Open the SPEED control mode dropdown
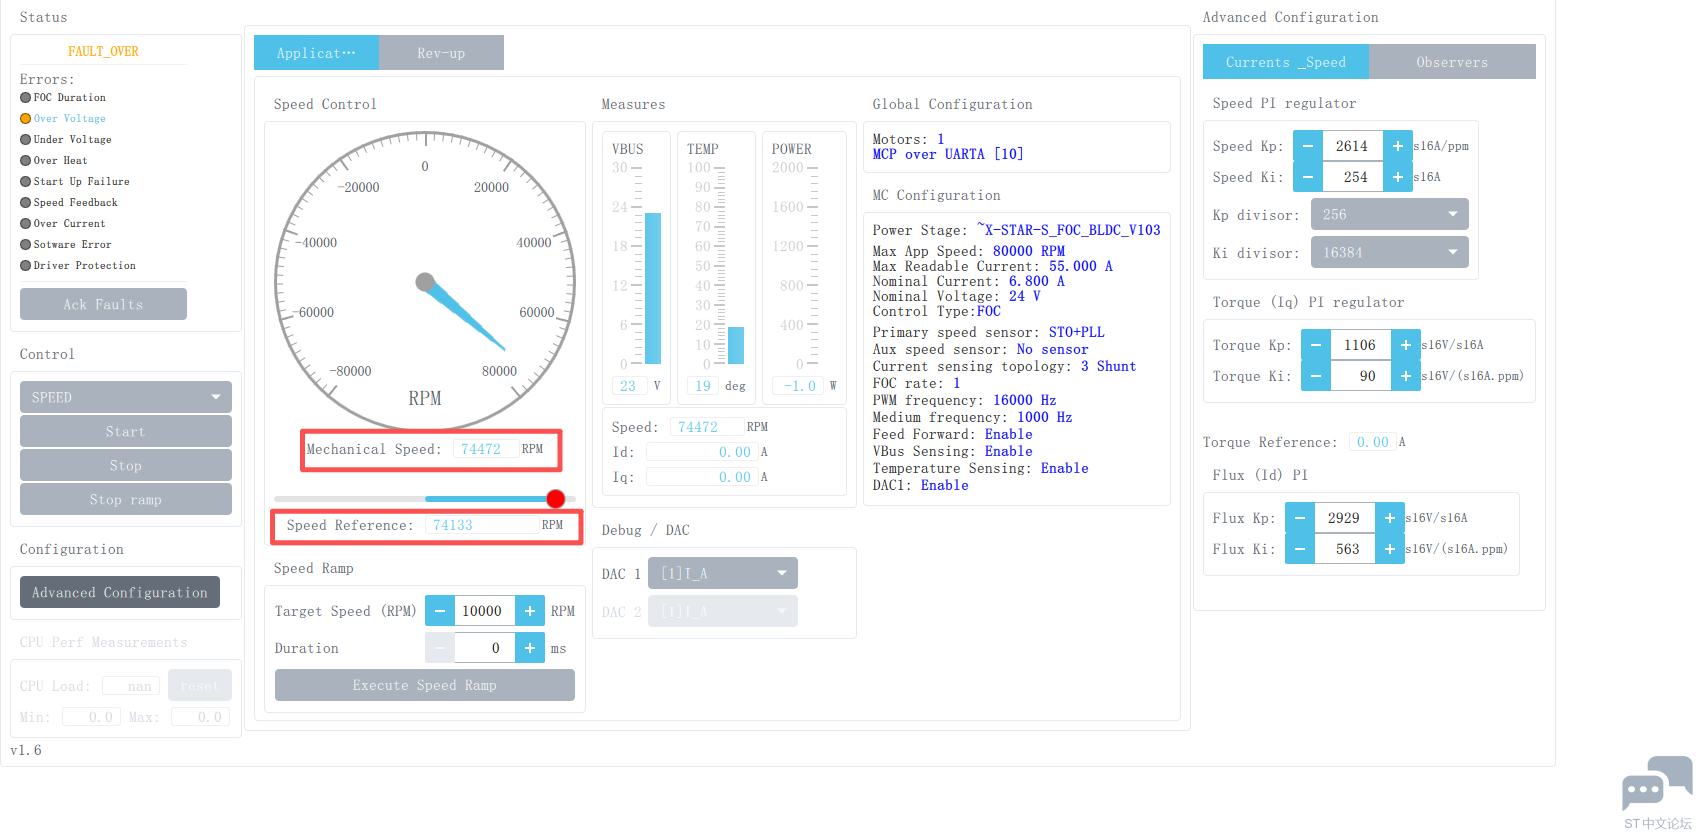 tap(125, 397)
